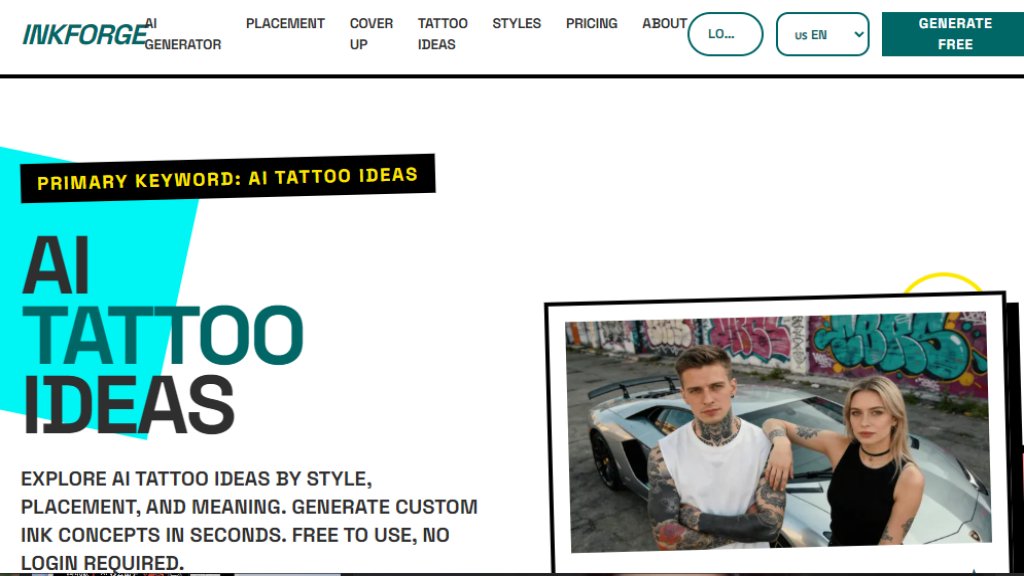Click the yellow circle above the photo
This screenshot has width=1024, height=576.
[942, 281]
